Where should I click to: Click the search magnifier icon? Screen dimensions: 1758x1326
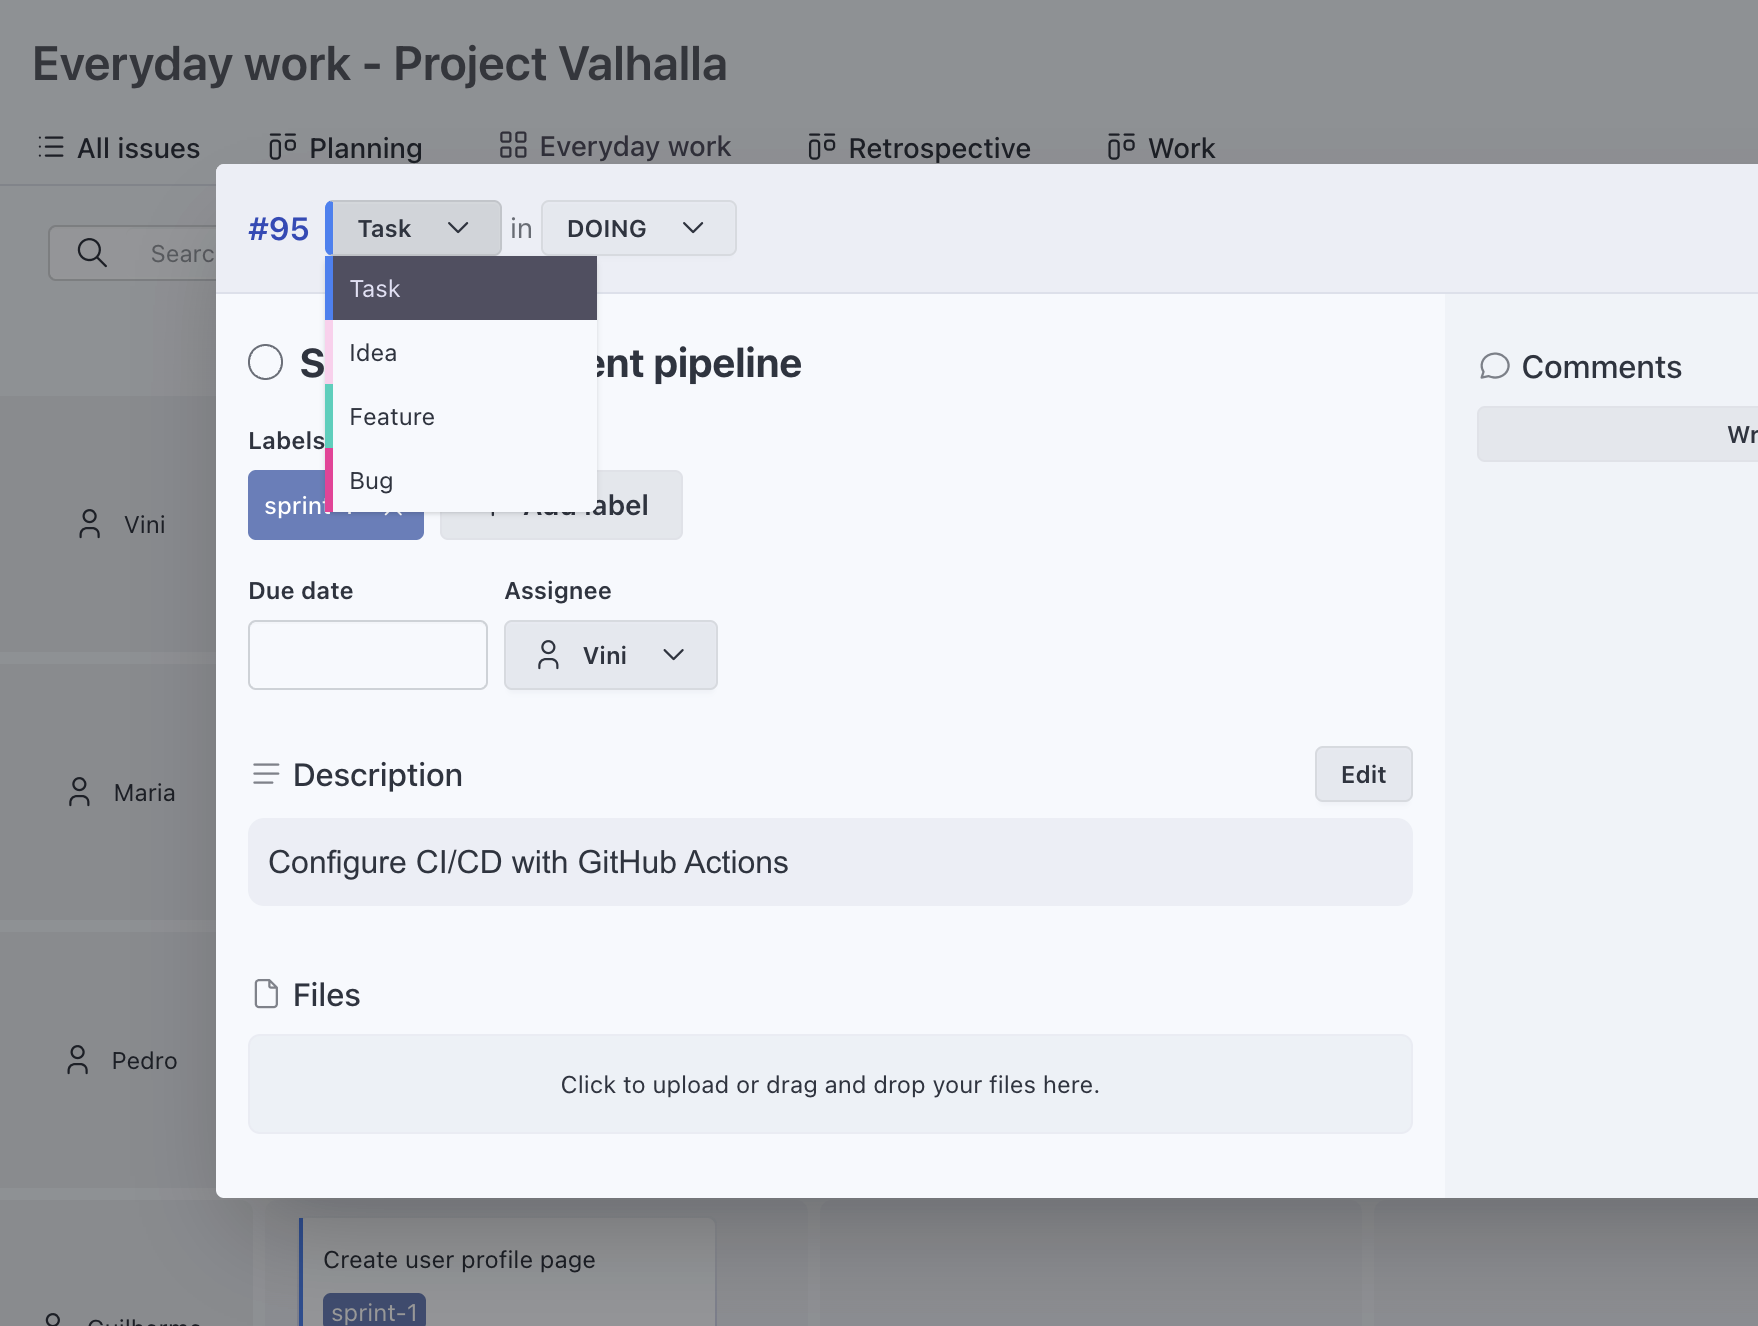92,253
